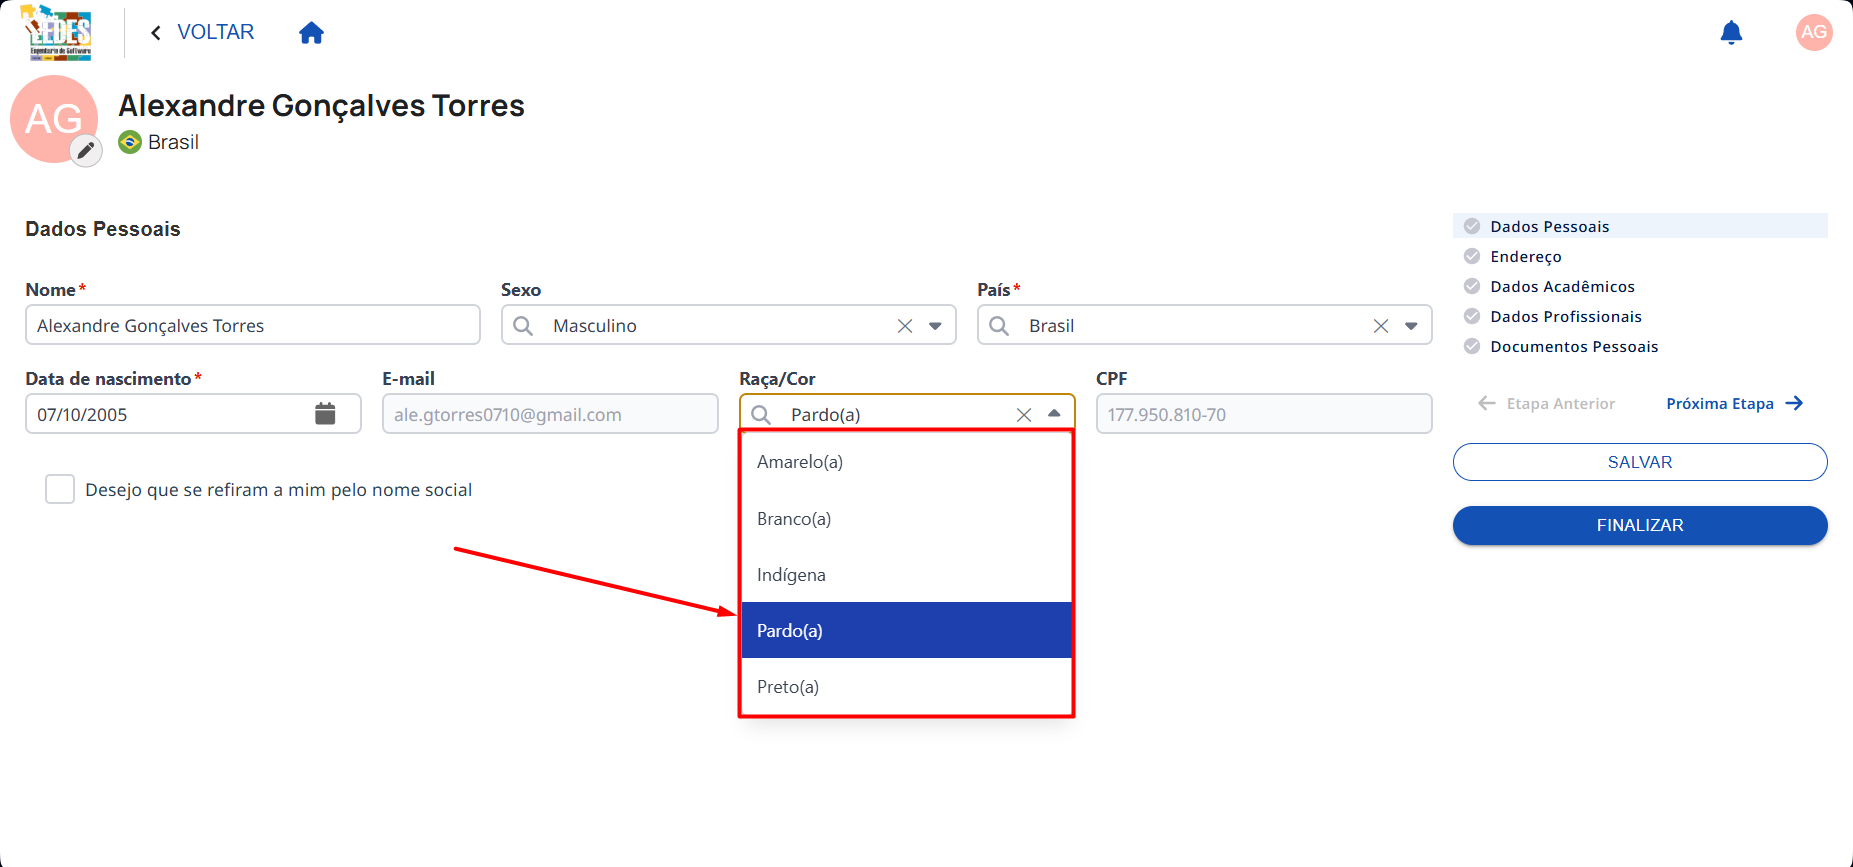Go to Próxima Etapa
The width and height of the screenshot is (1853, 867).
[1734, 404]
